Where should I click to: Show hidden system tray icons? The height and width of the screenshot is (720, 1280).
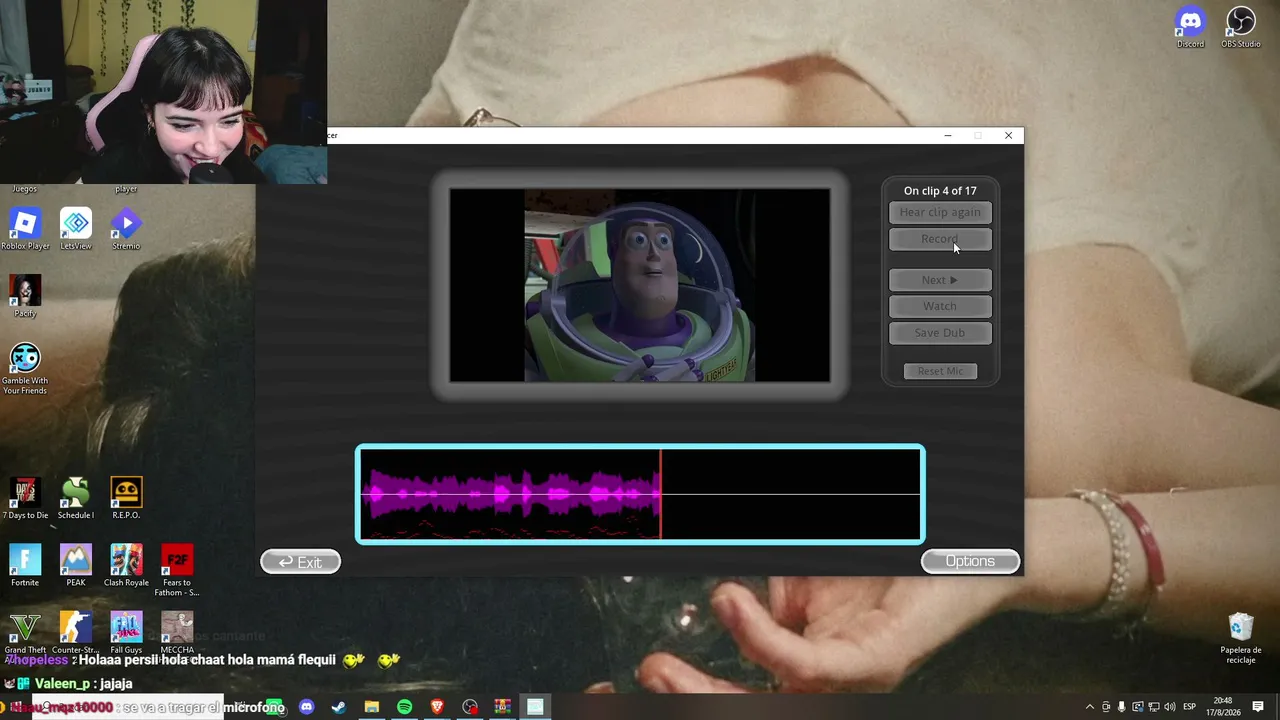coord(1089,707)
